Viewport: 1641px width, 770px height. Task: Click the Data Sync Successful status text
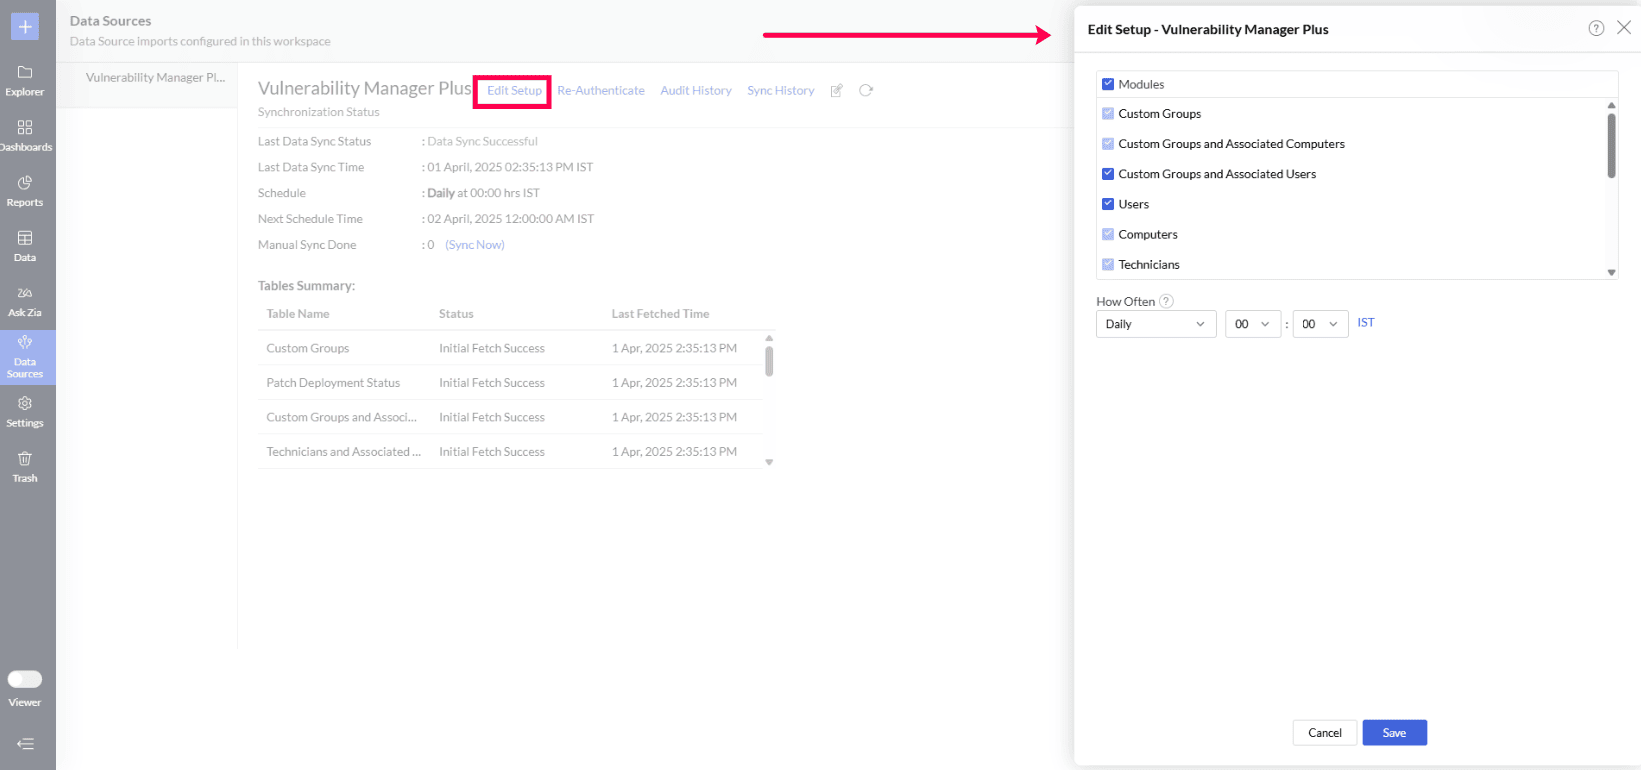pos(482,142)
